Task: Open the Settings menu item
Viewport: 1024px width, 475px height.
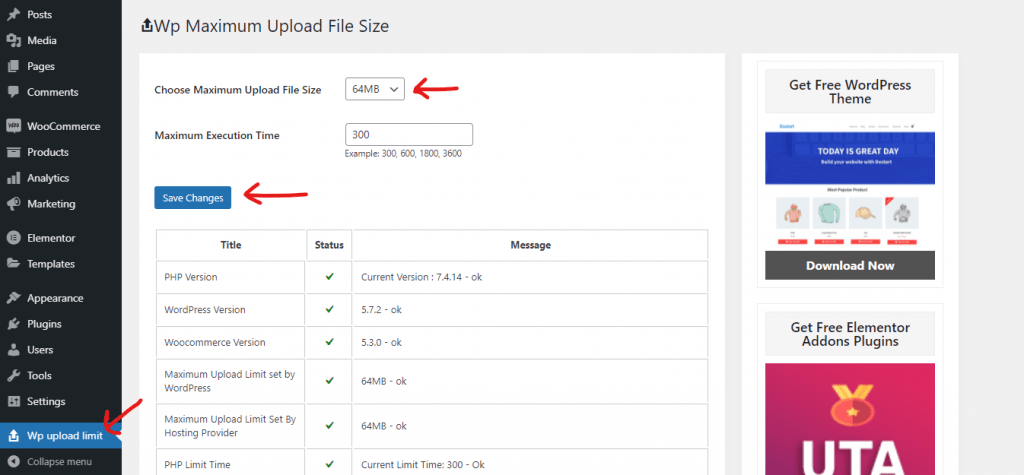Action: pos(61,402)
